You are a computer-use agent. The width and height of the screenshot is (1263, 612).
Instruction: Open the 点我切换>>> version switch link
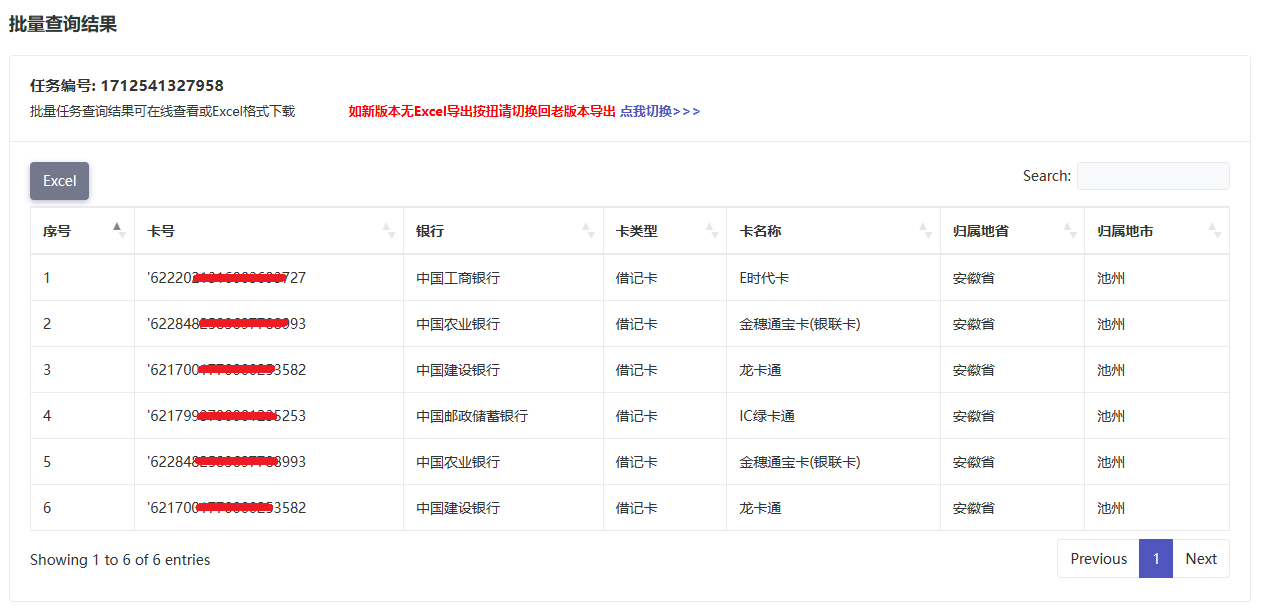coord(660,111)
